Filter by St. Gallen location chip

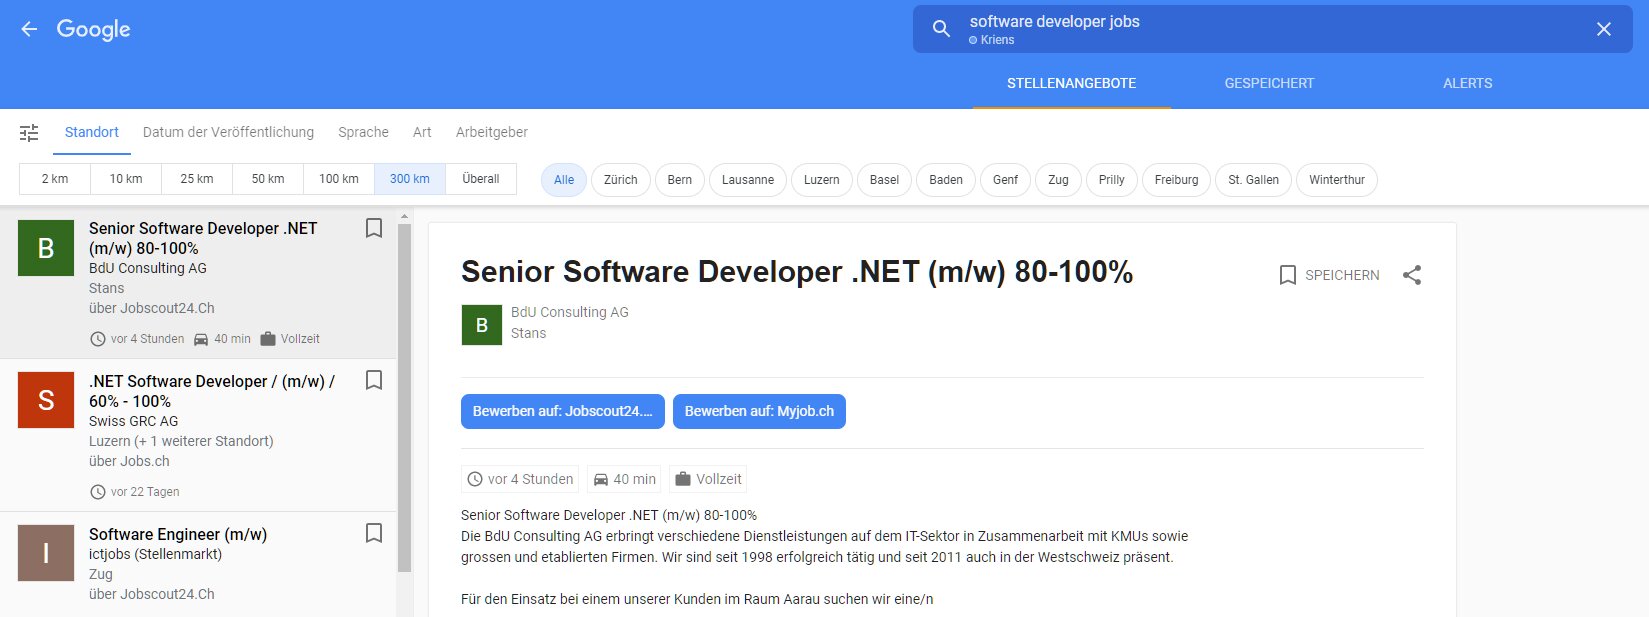(1253, 180)
